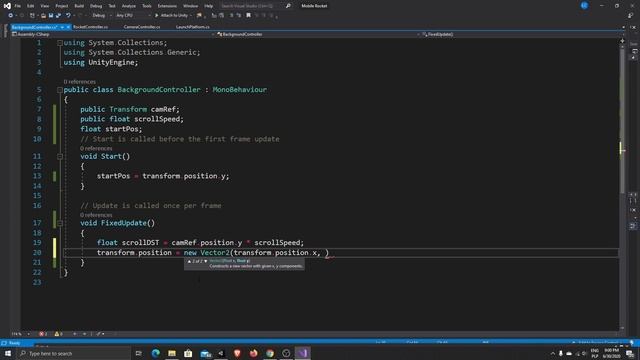Image resolution: width=640 pixels, height=360 pixels.
Task: Open the Any CPU platform dropdown
Action: coord(133,16)
